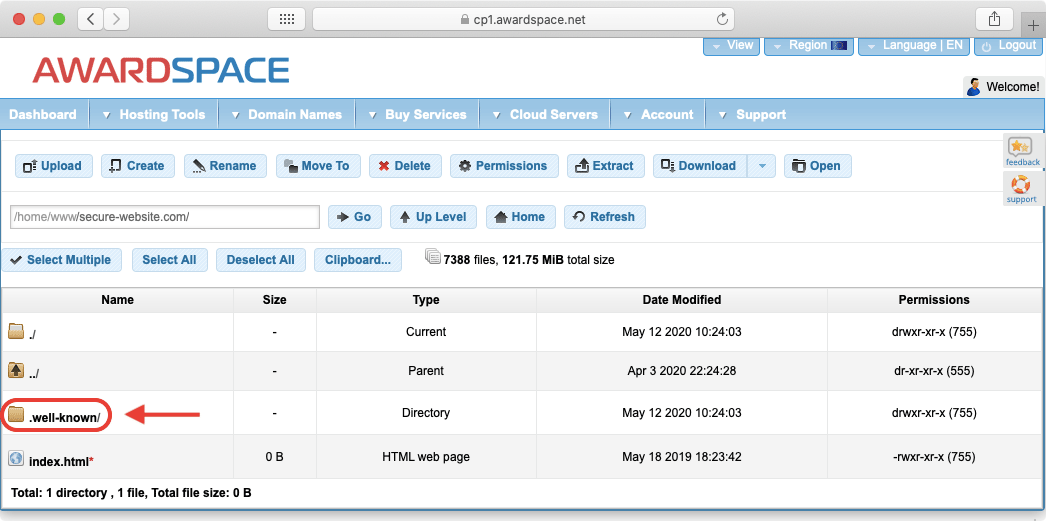Click the Upload file button
The width and height of the screenshot is (1046, 521).
point(54,166)
